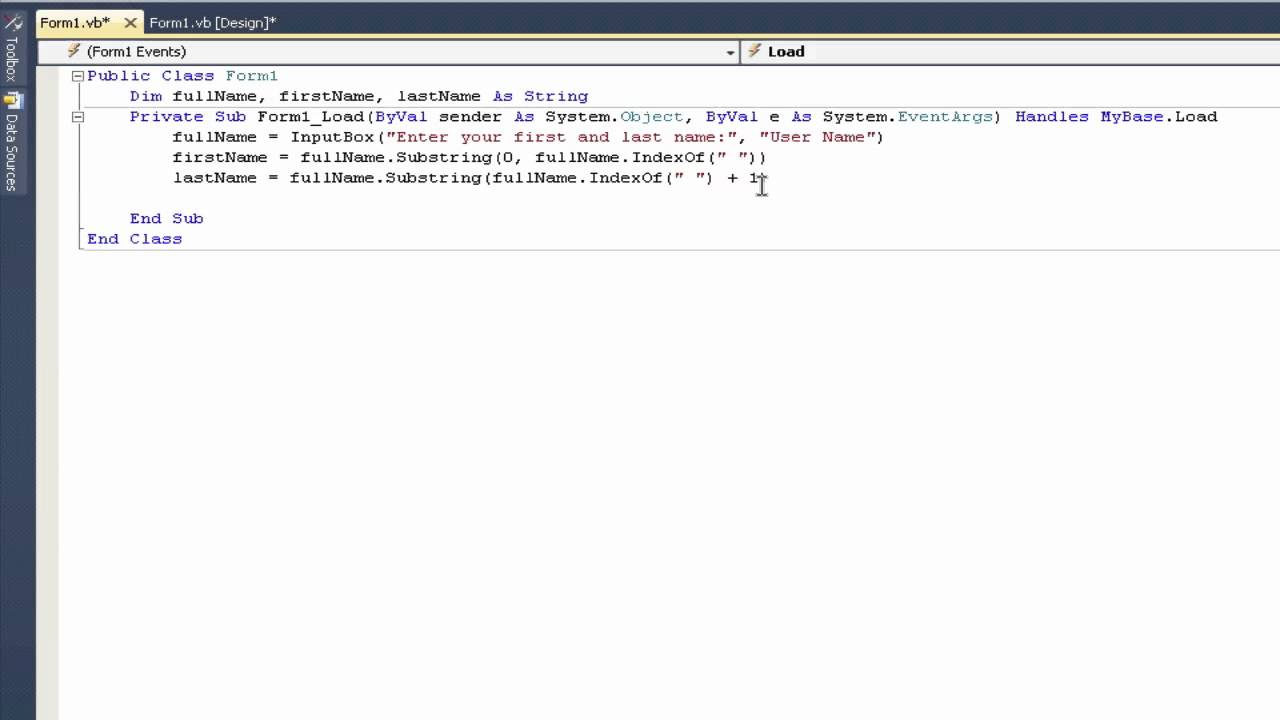Click Handles MyBase.Load in the signature
The height and width of the screenshot is (720, 1280).
(x=1116, y=117)
